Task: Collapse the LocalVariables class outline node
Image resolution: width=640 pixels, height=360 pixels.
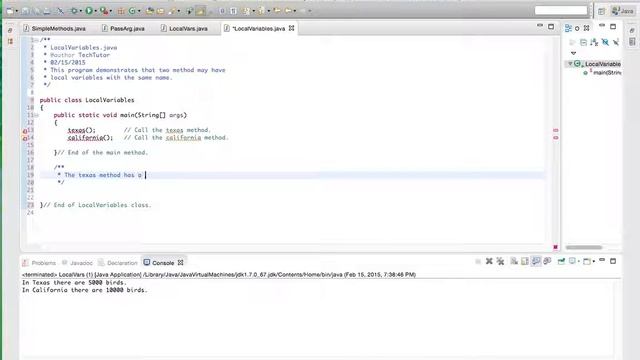Action: (x=570, y=64)
